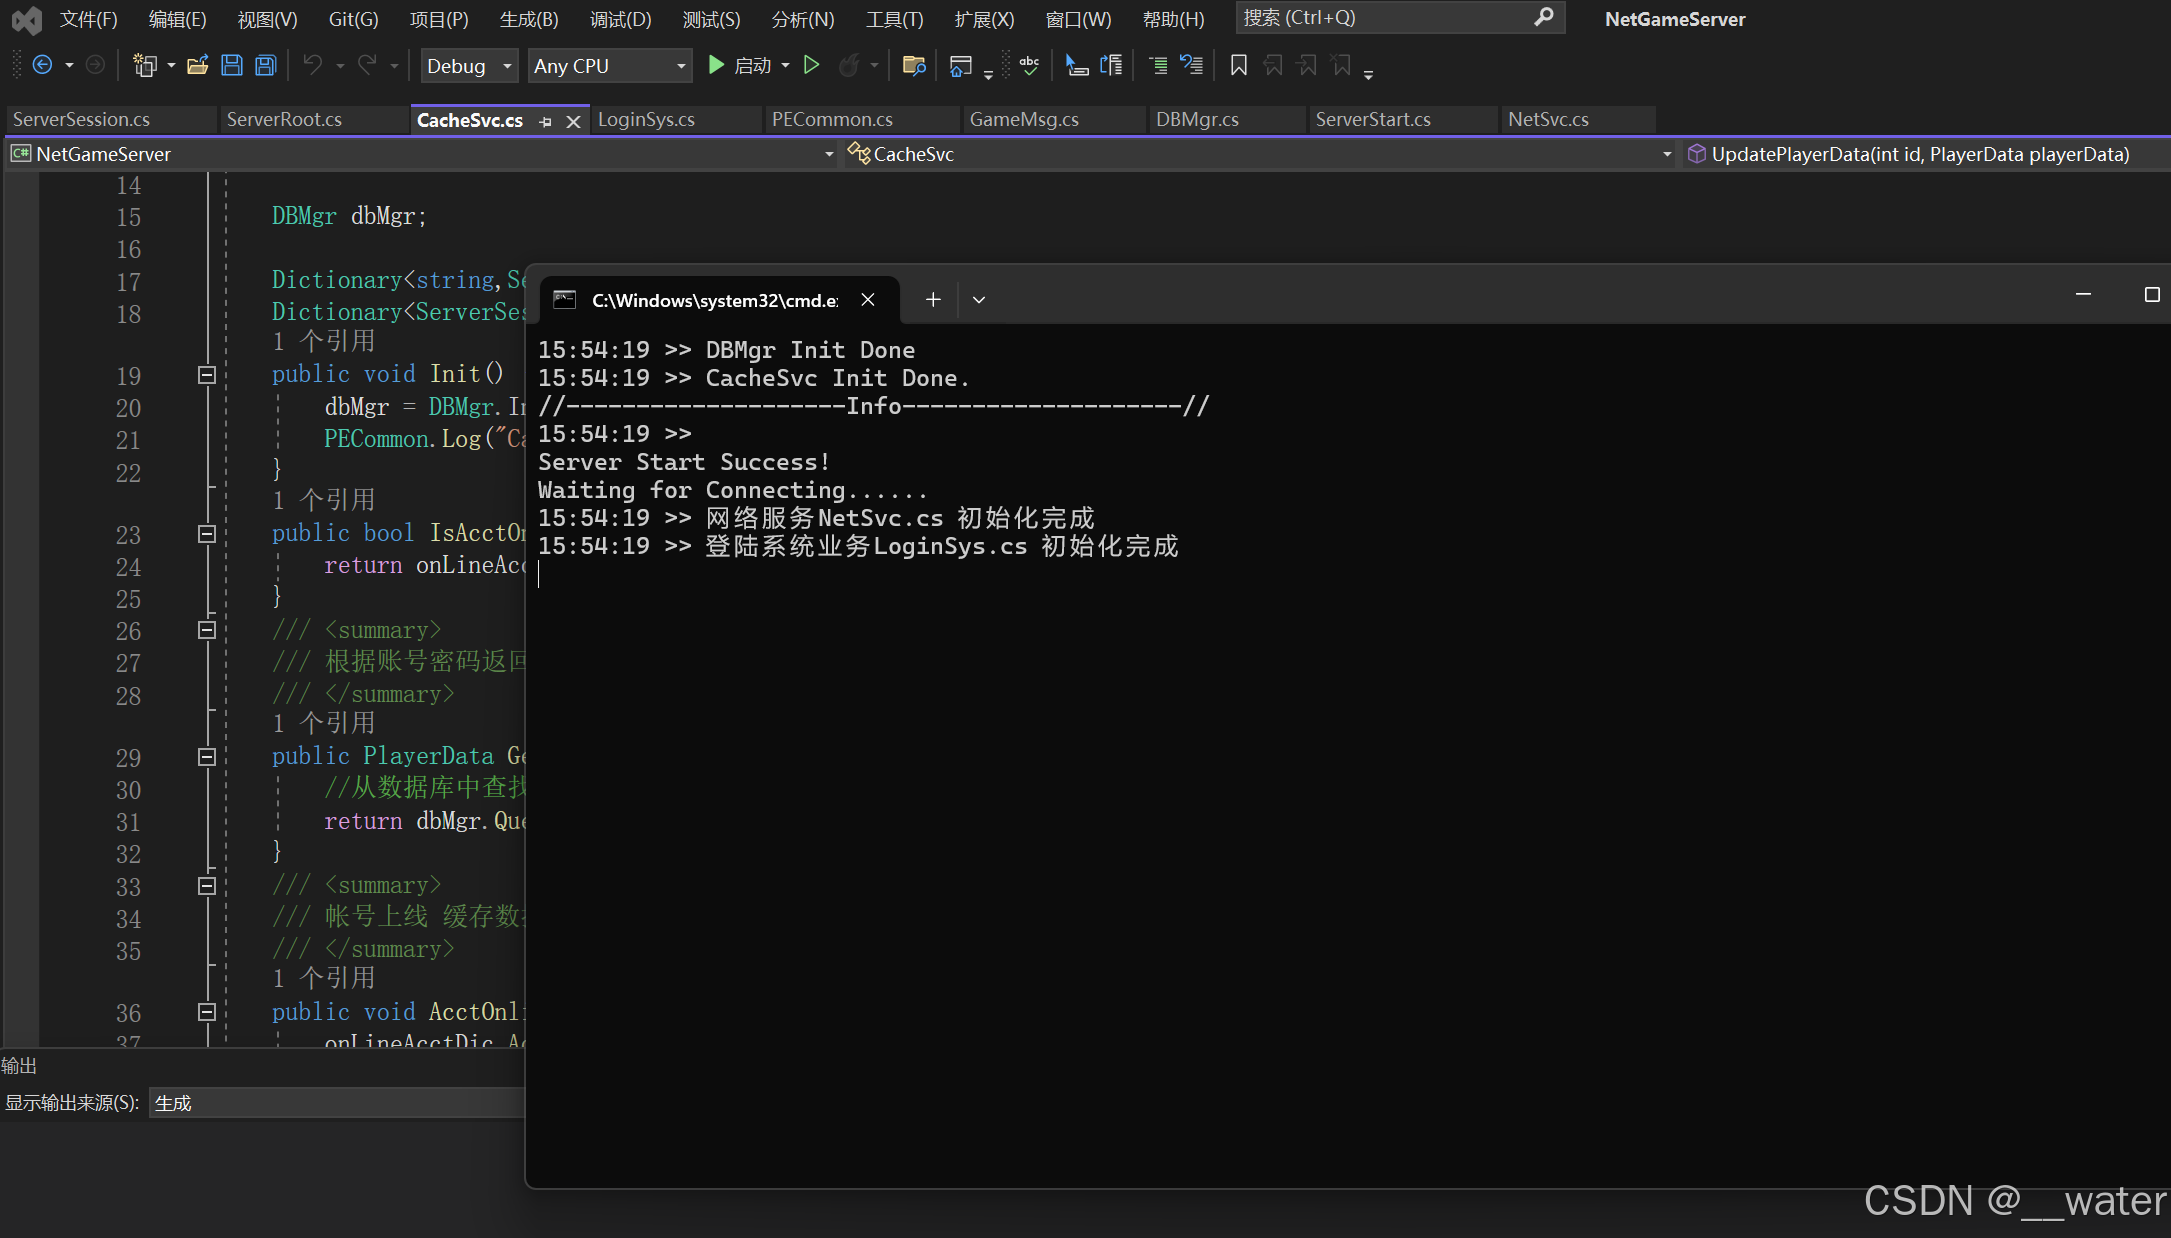The height and width of the screenshot is (1238, 2171).
Task: Collapse the summary comment at line 26
Action: click(207, 630)
